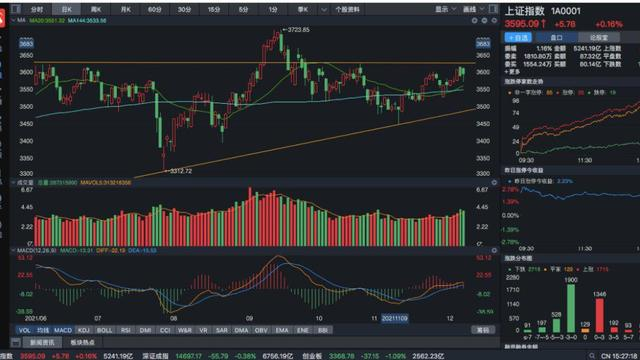Screen dimensions: 640x360
Task: Enable the KDJ indicator
Action: tap(83, 330)
